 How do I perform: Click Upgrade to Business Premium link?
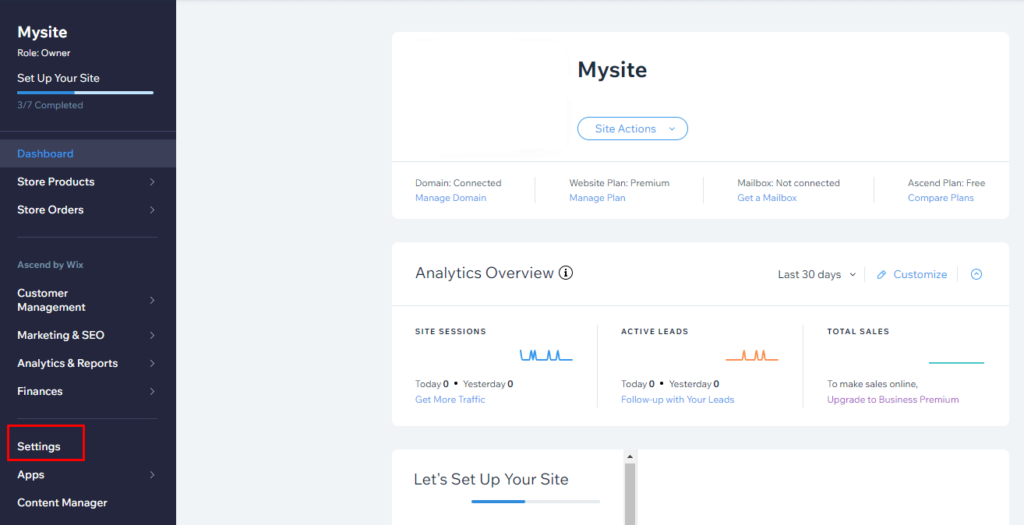[x=892, y=399]
